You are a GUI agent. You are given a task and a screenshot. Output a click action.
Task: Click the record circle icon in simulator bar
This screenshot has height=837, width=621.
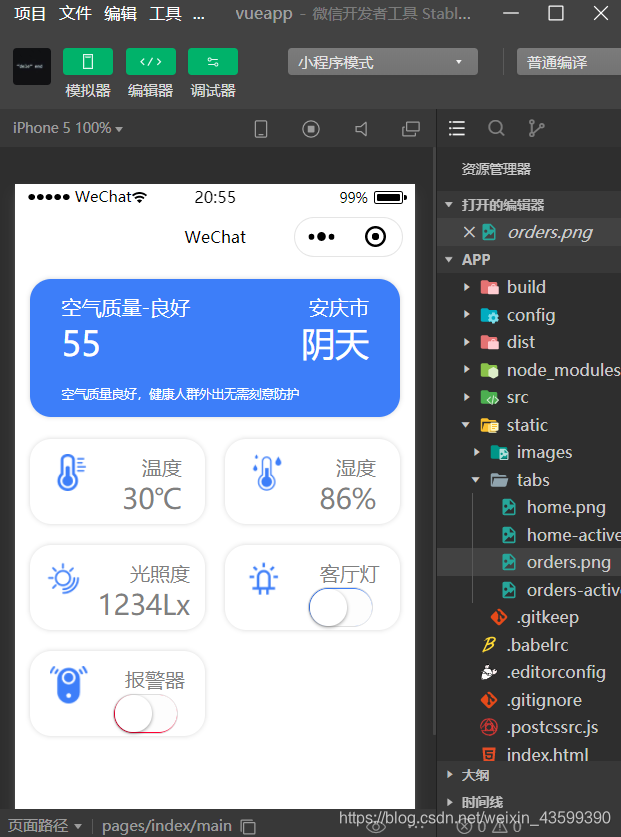click(x=311, y=129)
